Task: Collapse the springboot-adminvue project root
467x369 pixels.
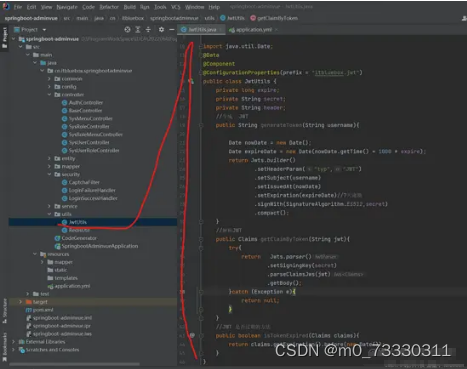Action: tap(14, 39)
